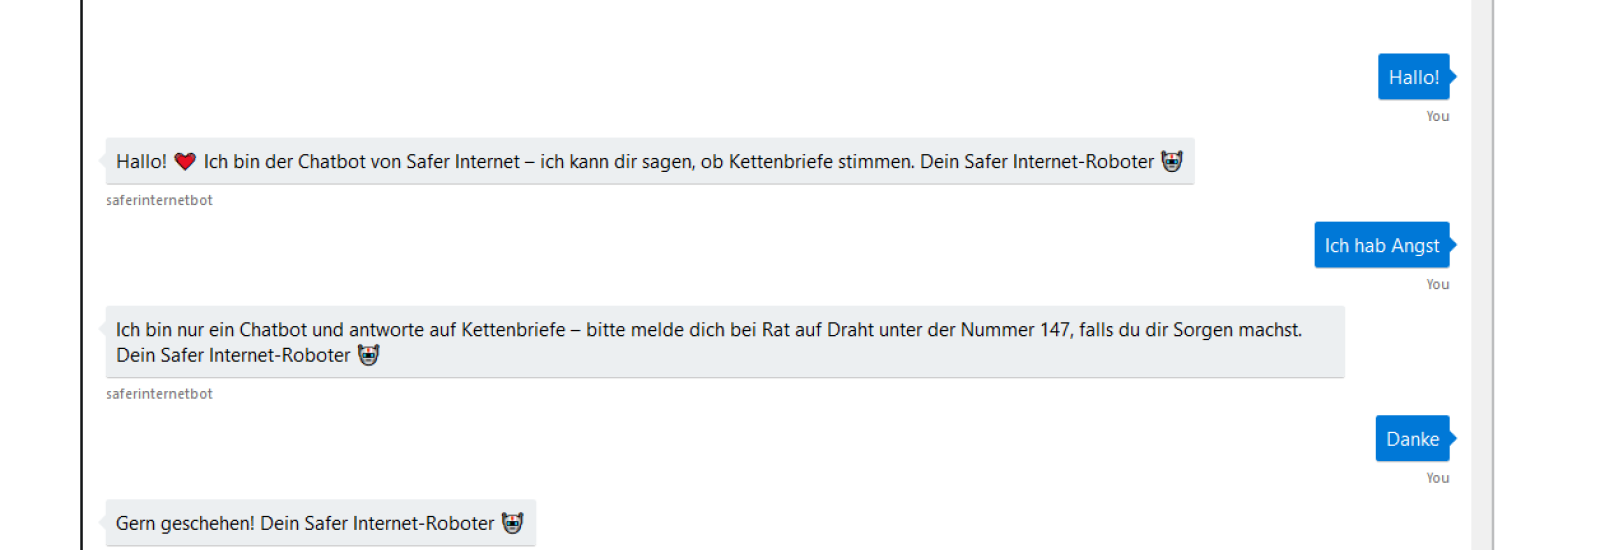Click 'saferinternetbot' label under greeting message
Image resolution: width=1600 pixels, height=550 pixels.
[159, 200]
